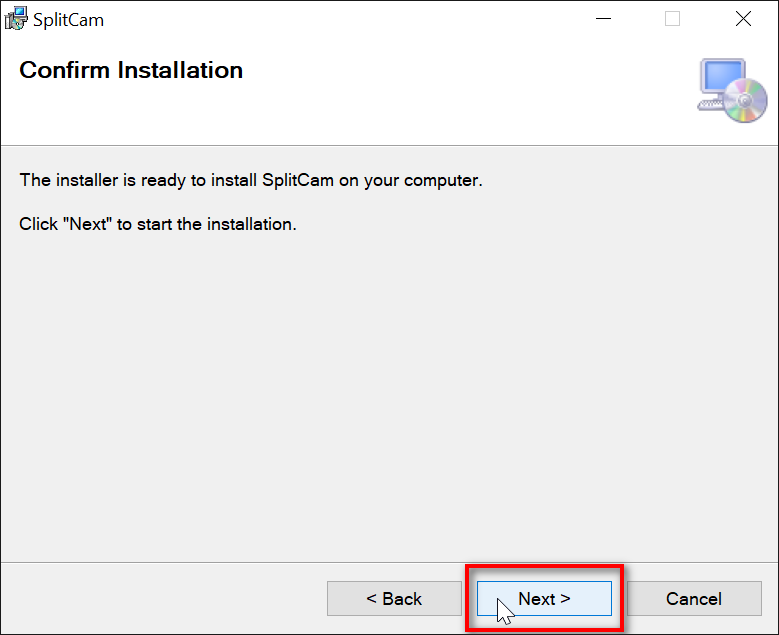Go to previous step with < Back
Viewport: 779px width, 635px height.
(x=394, y=599)
